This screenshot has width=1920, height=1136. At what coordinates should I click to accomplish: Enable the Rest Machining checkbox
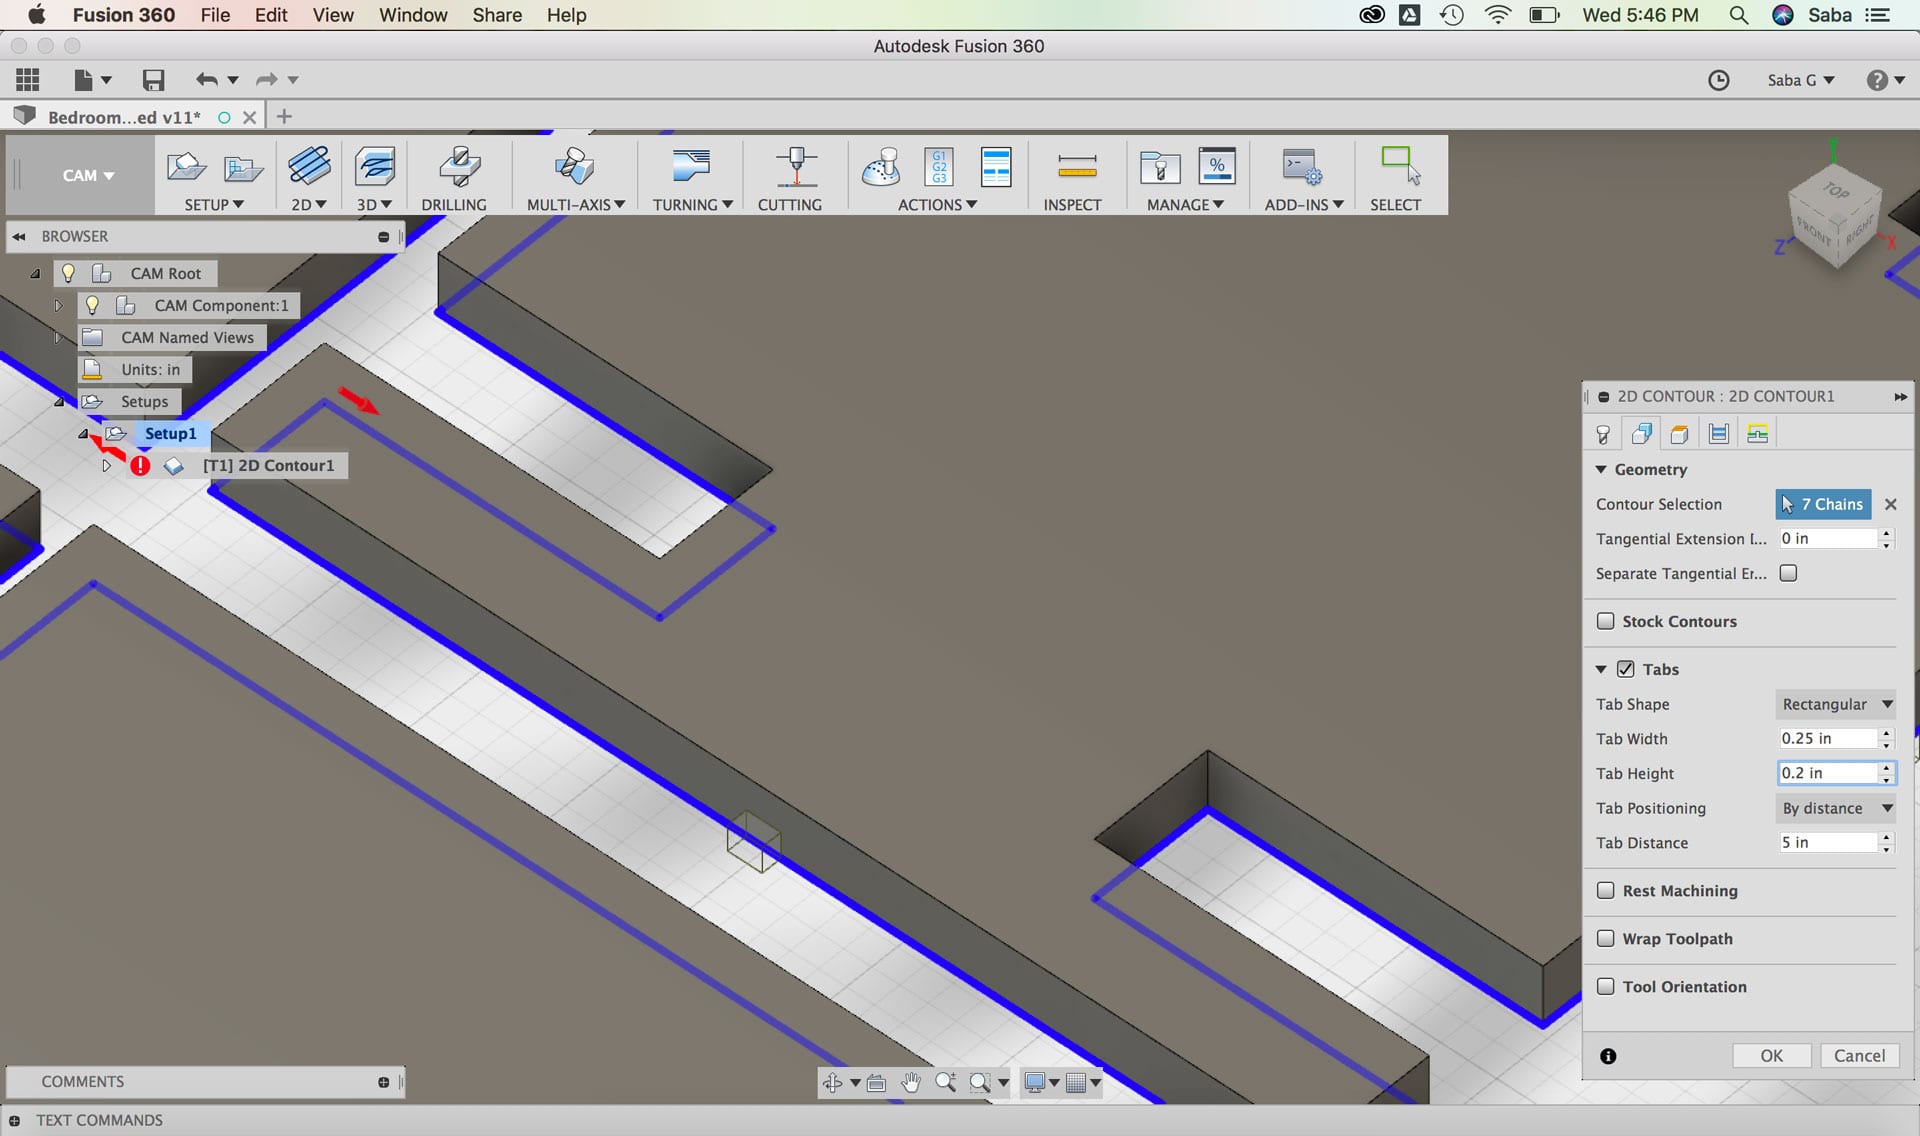[1606, 890]
